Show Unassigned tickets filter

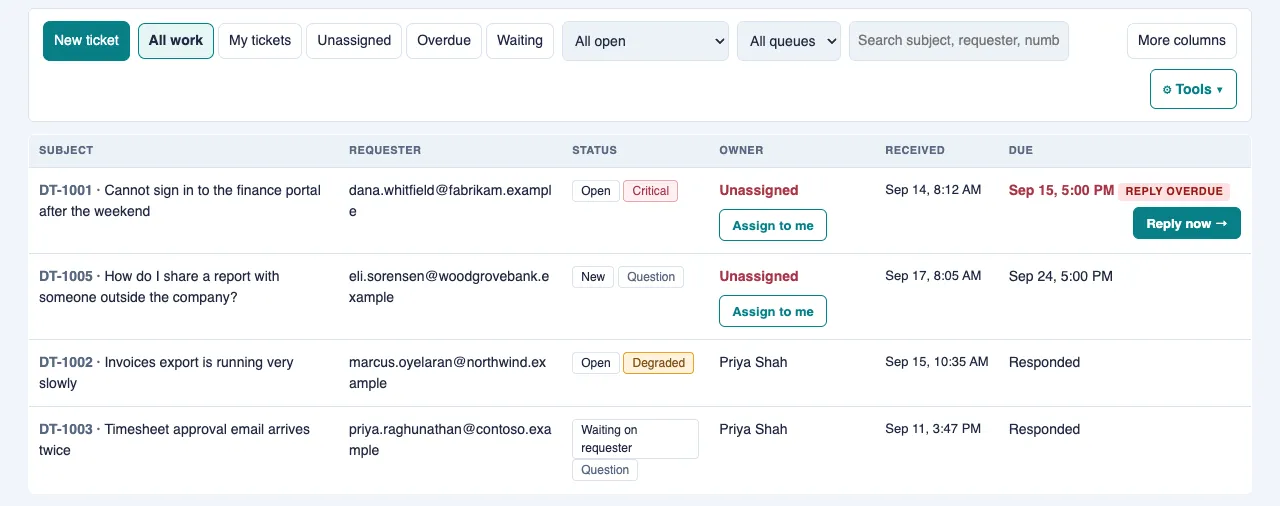coord(354,41)
